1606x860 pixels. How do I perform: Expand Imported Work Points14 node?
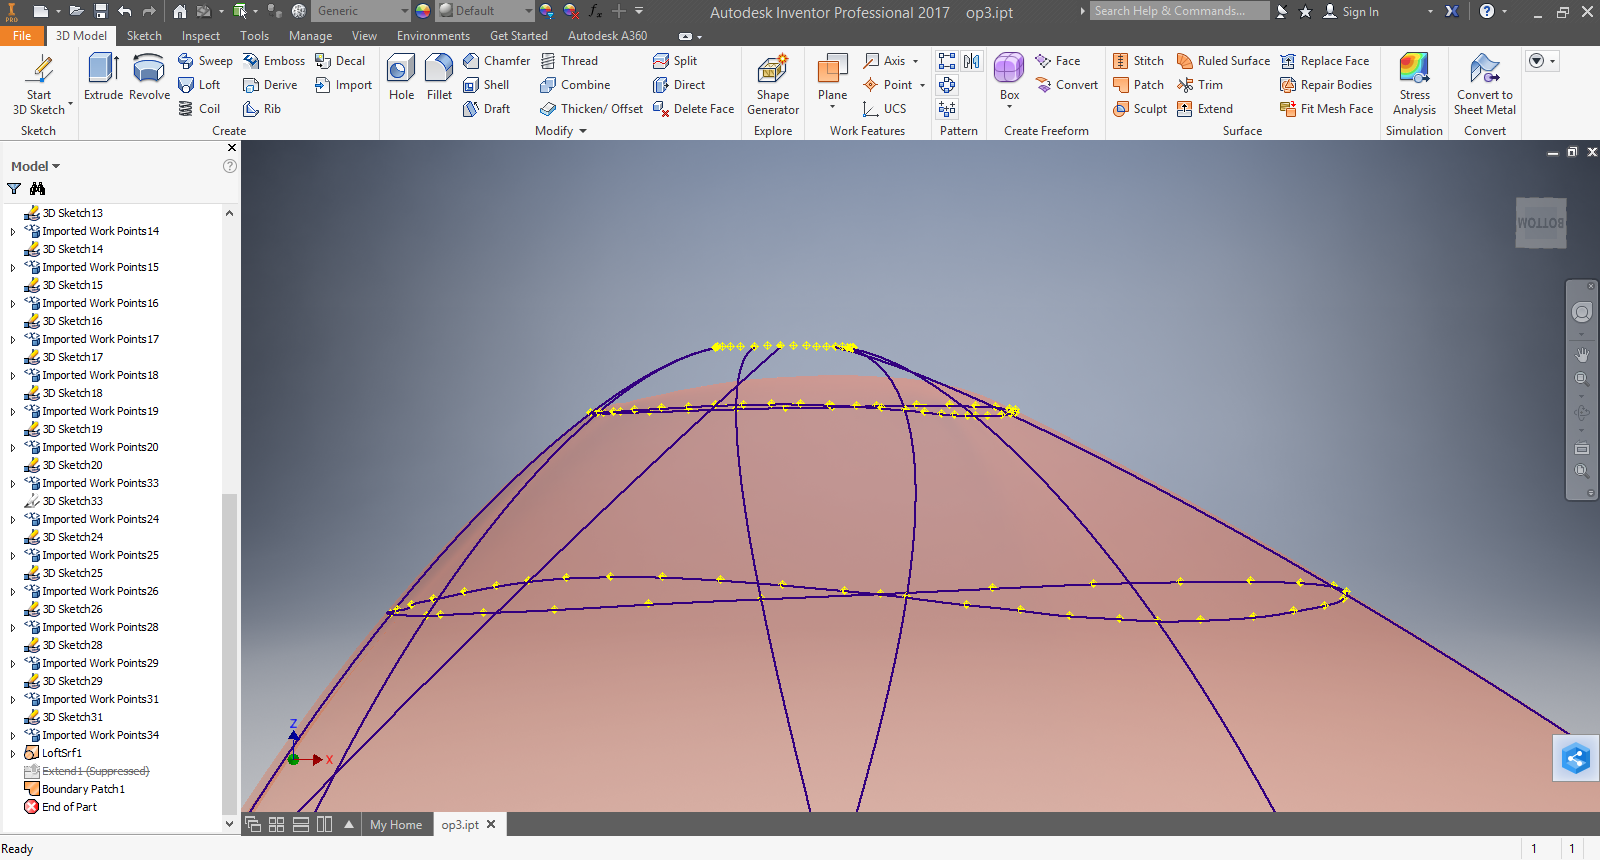click(13, 232)
